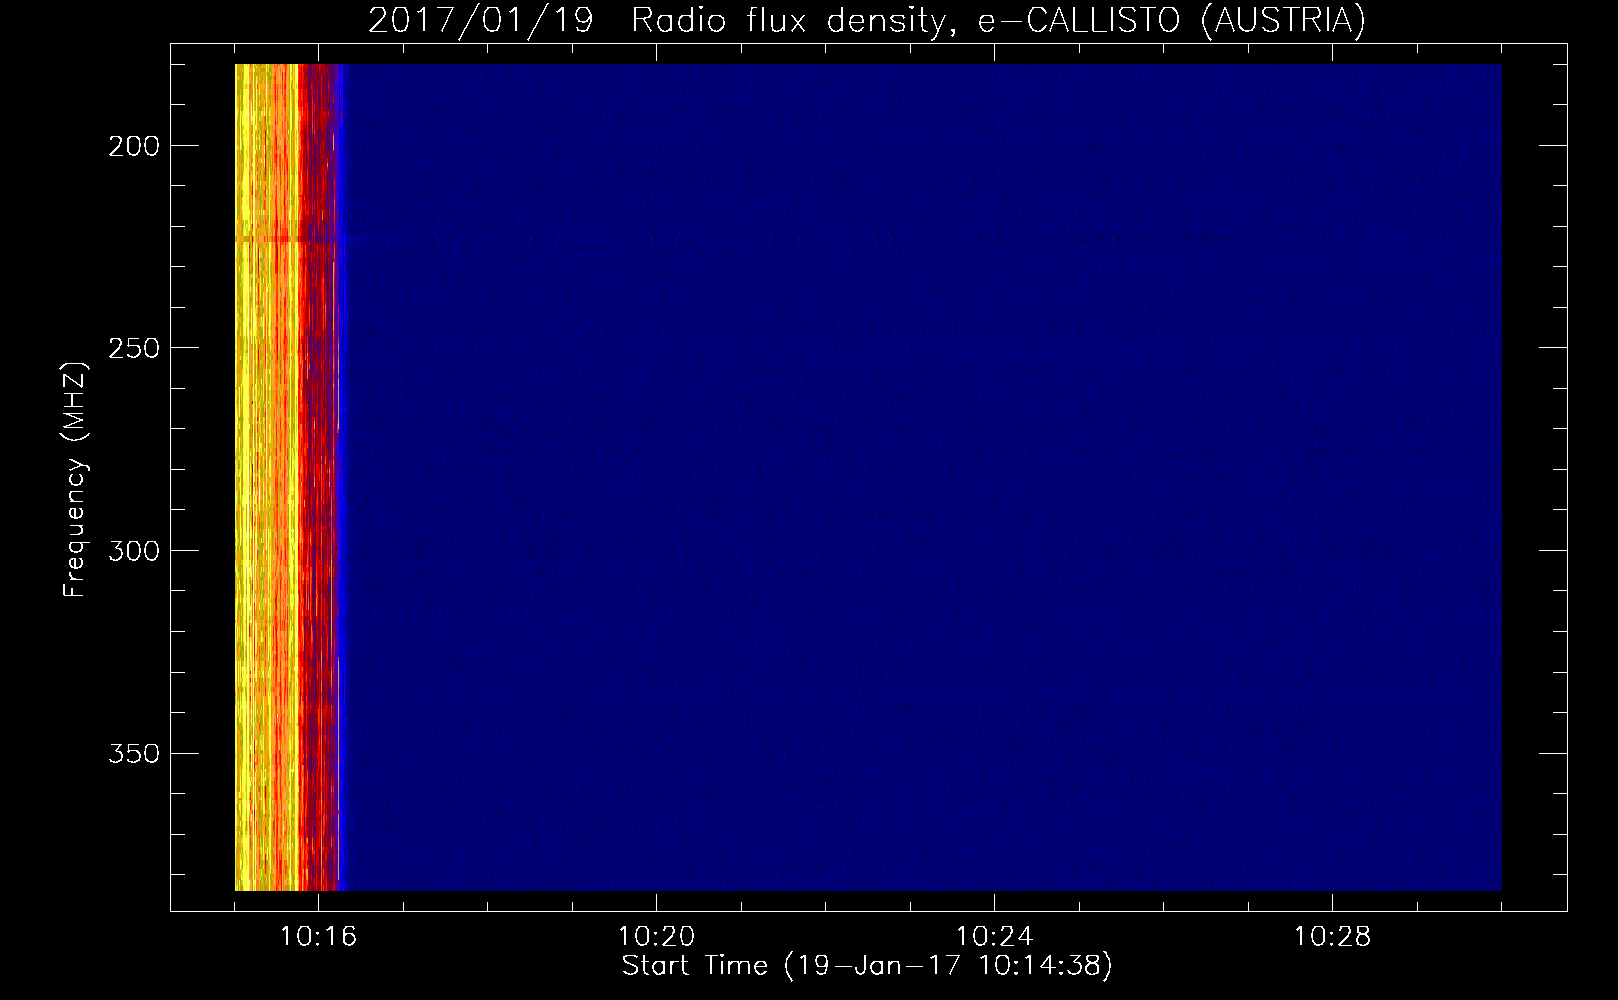This screenshot has width=1618, height=1000.
Task: Select the date "2017/01/19" in the title
Action: point(480,20)
